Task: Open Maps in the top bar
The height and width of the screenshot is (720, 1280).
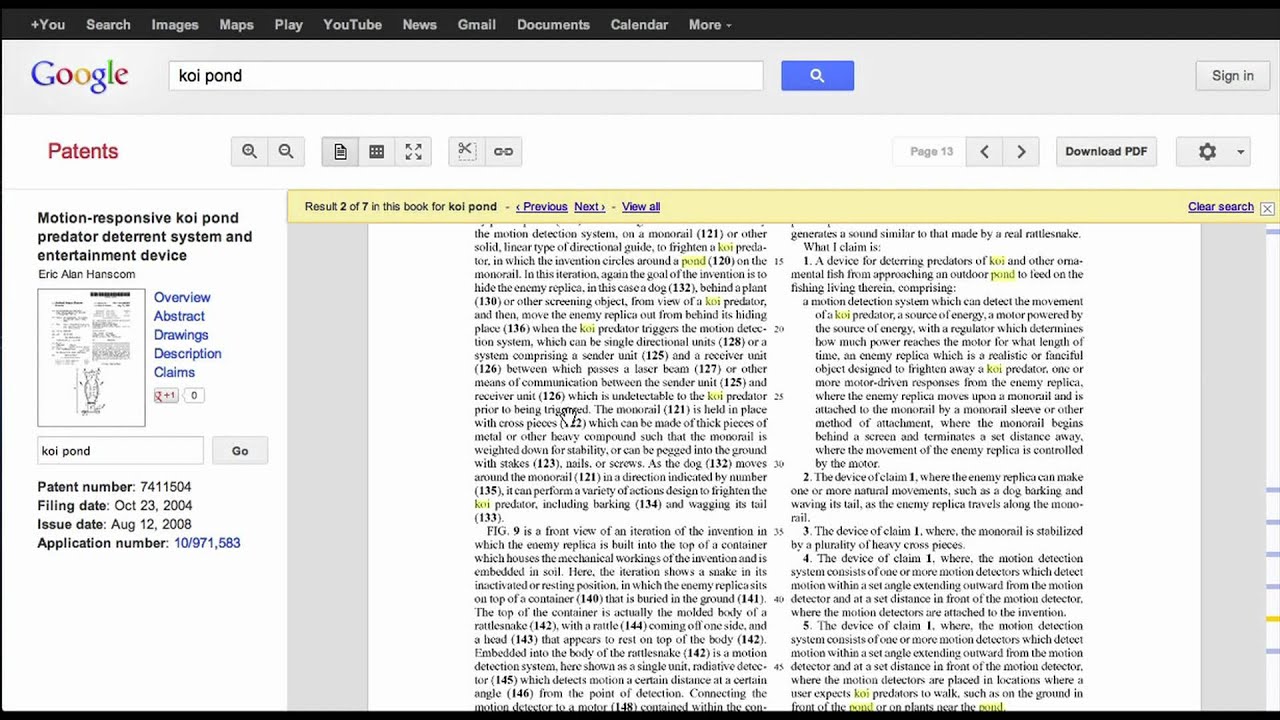Action: 236,24
